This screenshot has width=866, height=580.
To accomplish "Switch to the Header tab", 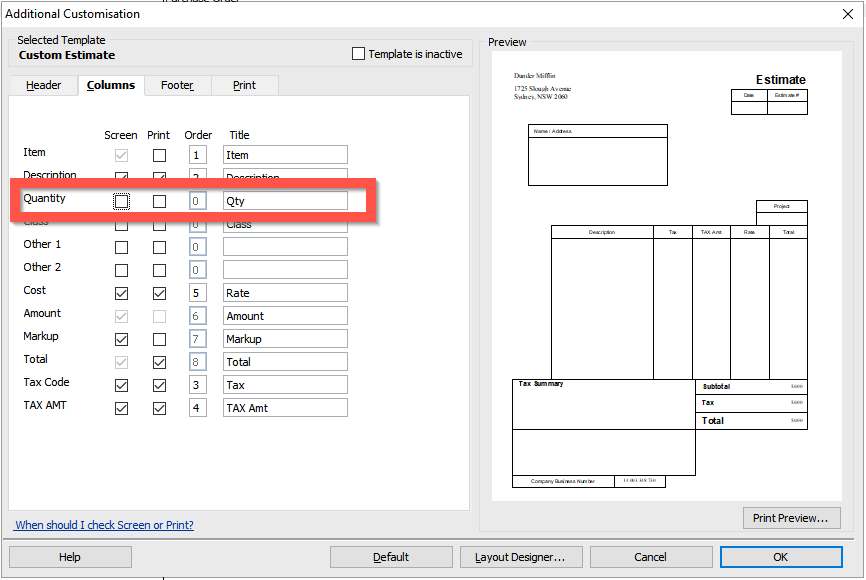I will pos(44,85).
